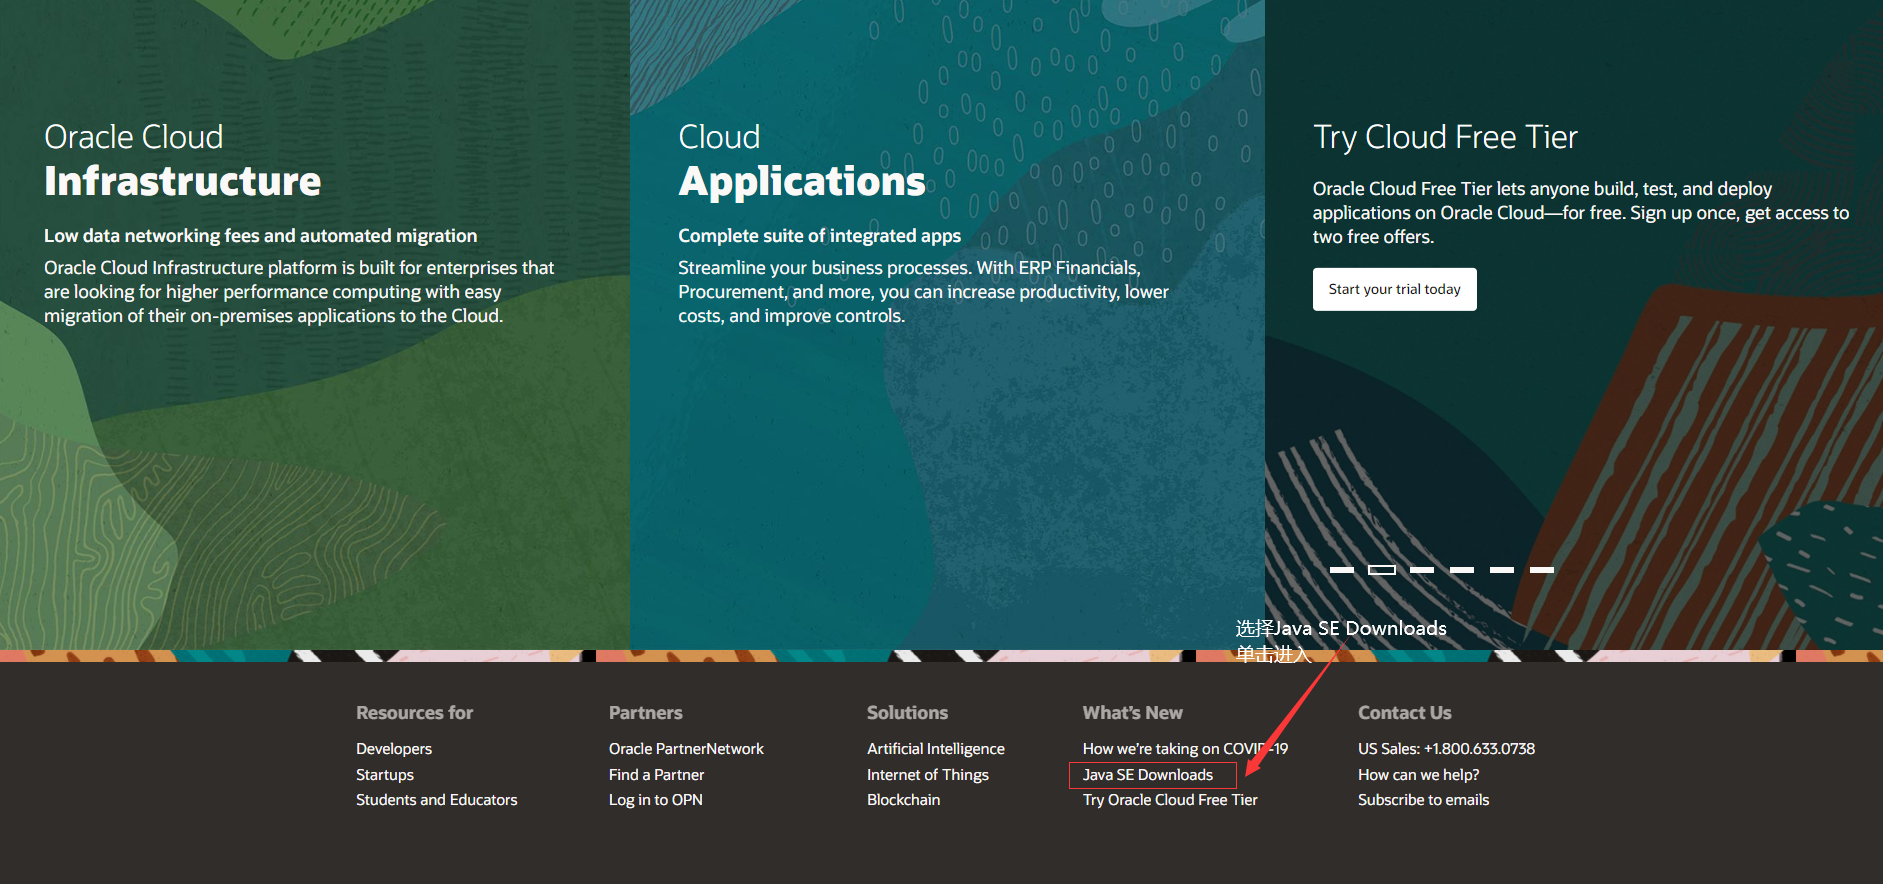Open Students and Educators link
Image resolution: width=1883 pixels, height=884 pixels.
pos(437,800)
